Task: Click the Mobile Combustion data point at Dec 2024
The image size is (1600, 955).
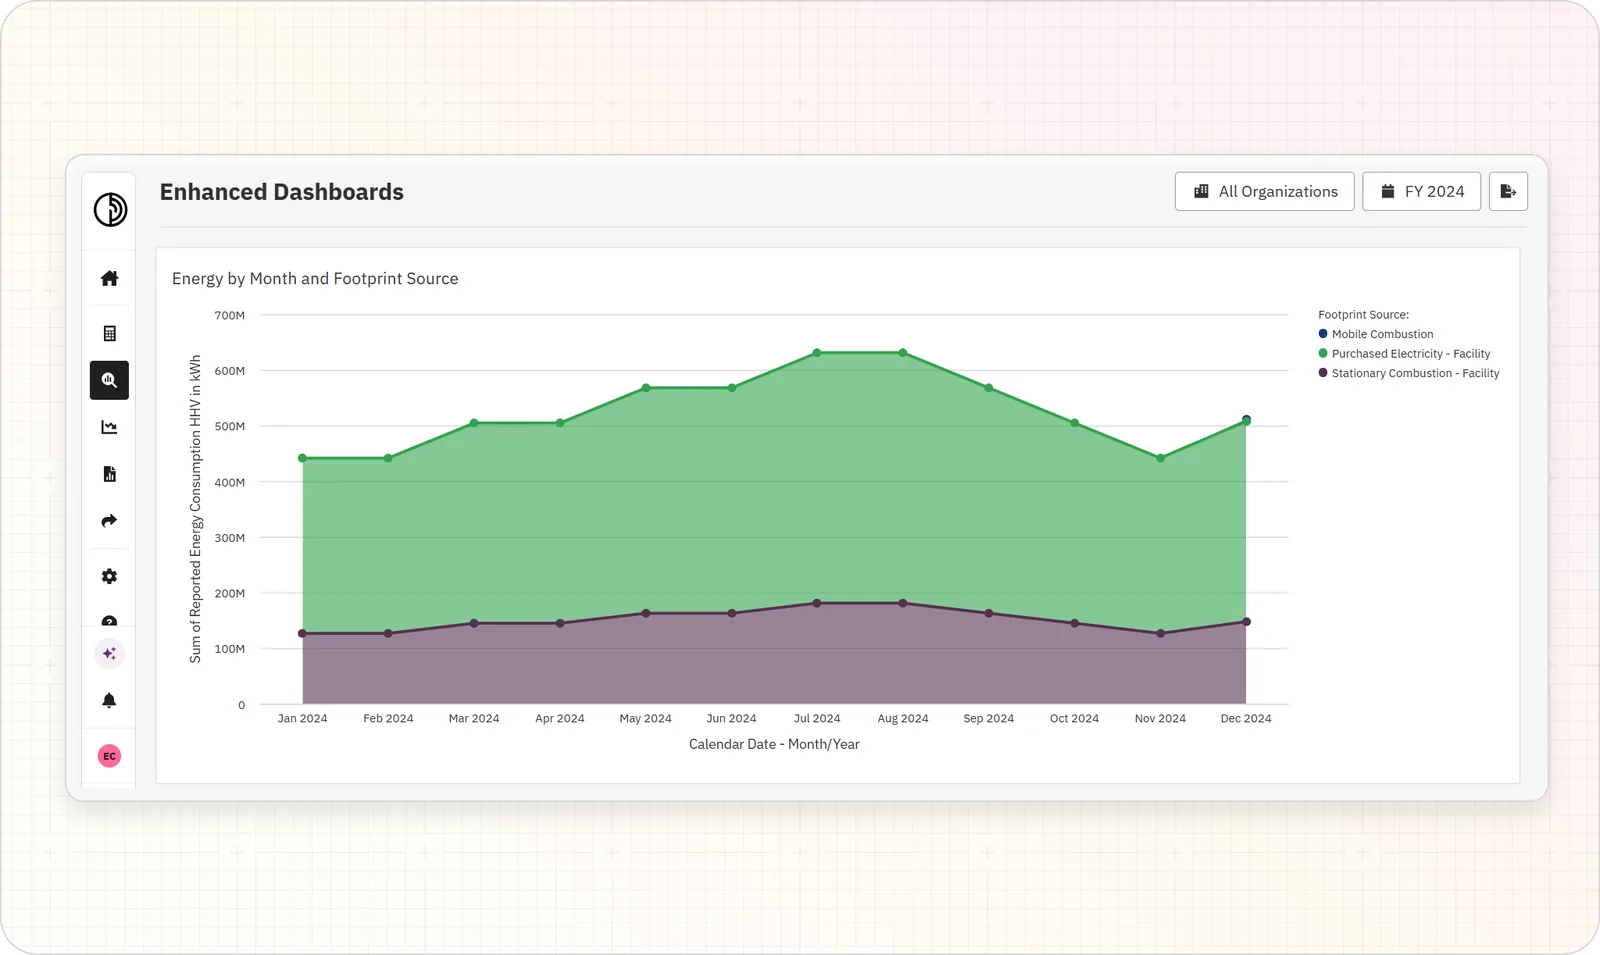Action: coord(1246,419)
